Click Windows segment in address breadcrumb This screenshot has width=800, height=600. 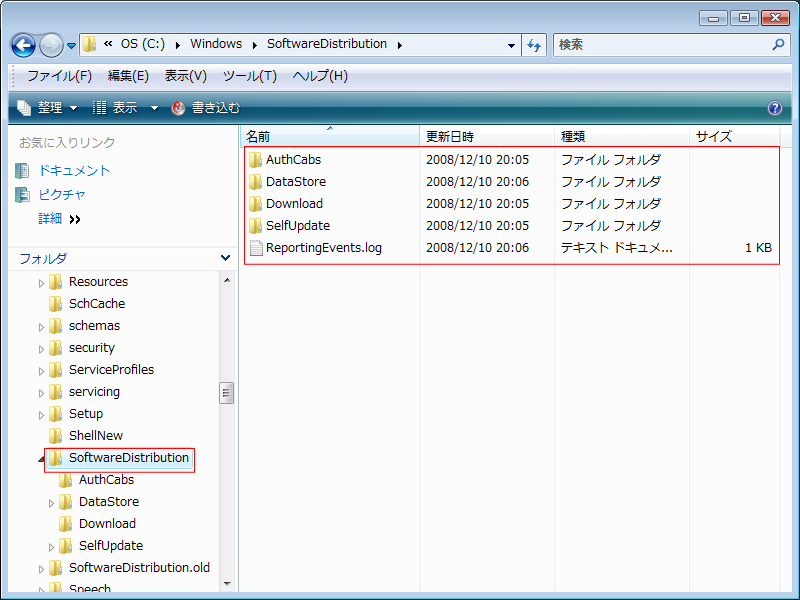216,44
